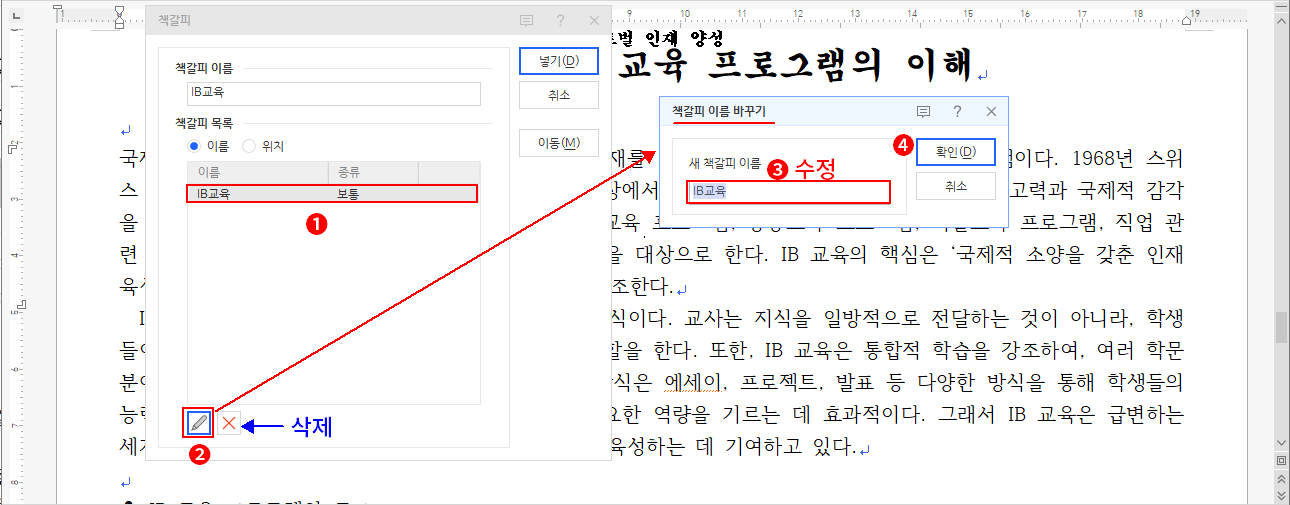Click the vertical scrollbar thumb of the document
1290x505 pixels.
coord(1281,327)
